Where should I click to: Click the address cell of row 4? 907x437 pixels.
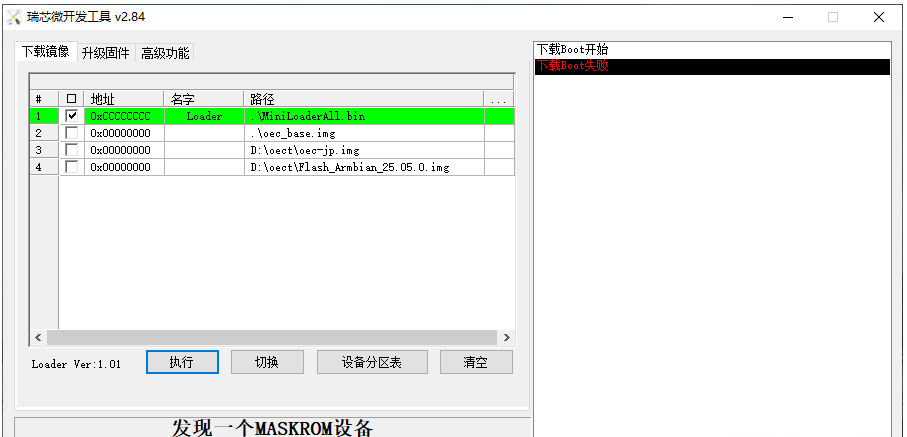click(124, 167)
